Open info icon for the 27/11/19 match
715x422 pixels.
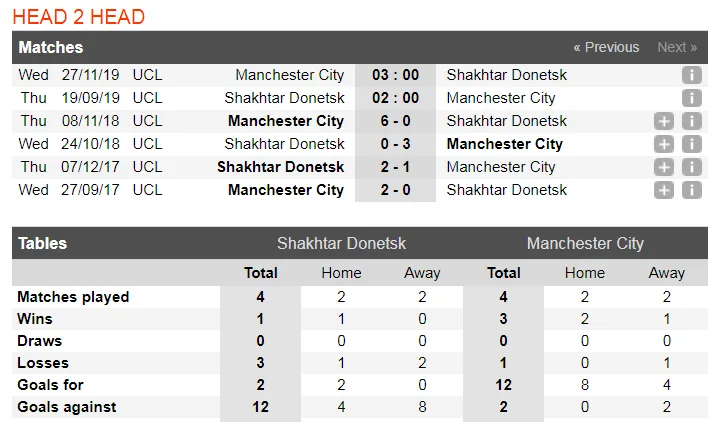[x=691, y=75]
